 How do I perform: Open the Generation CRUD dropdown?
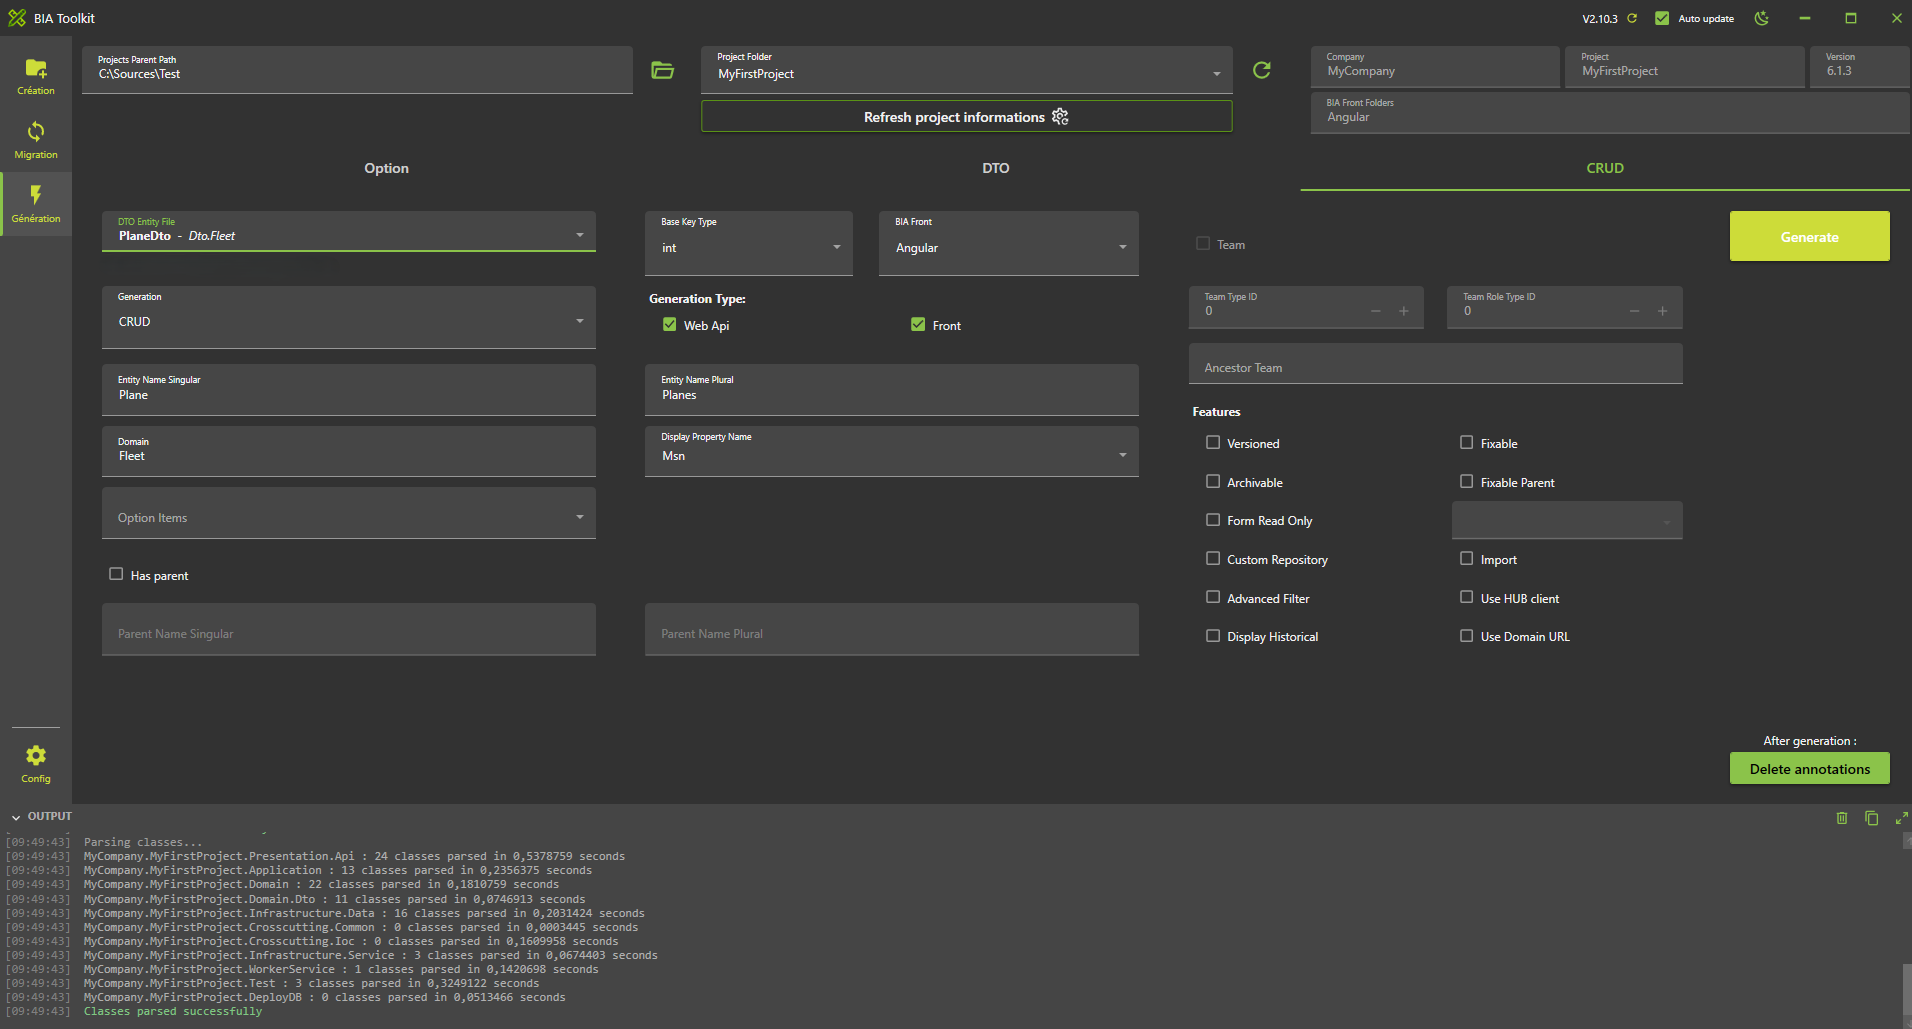349,317
